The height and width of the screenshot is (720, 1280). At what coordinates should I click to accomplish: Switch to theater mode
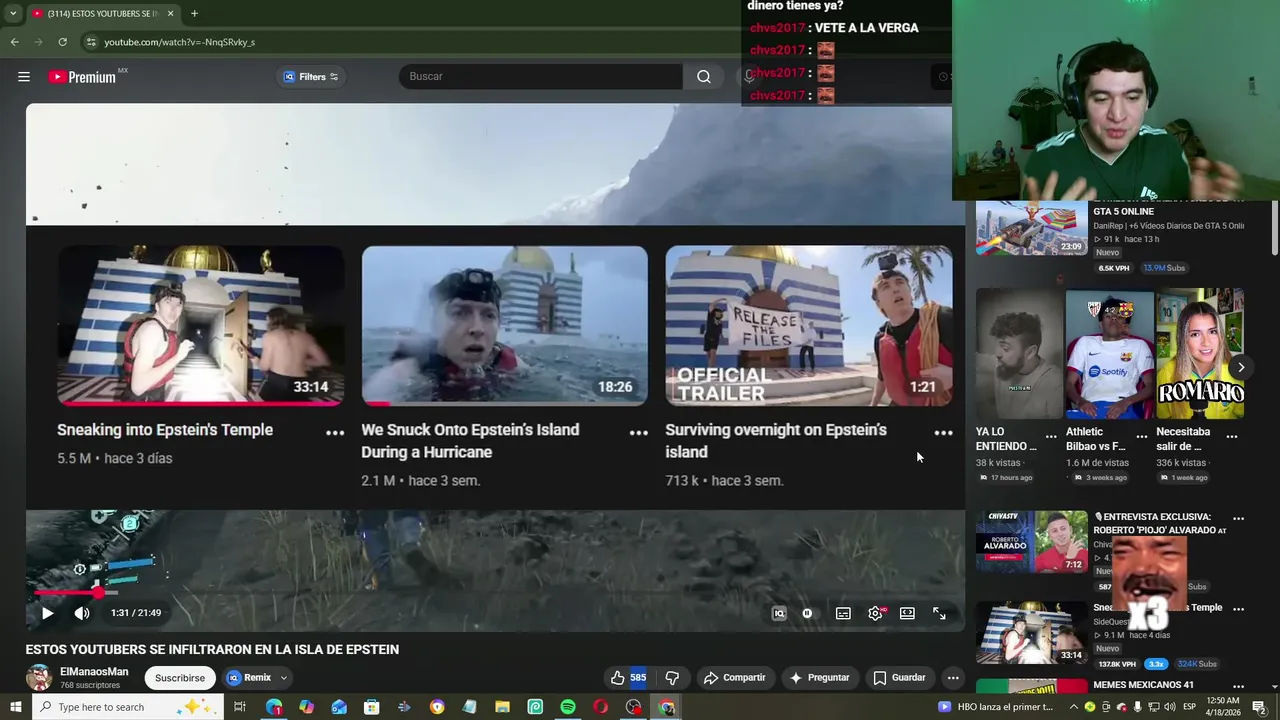point(907,614)
